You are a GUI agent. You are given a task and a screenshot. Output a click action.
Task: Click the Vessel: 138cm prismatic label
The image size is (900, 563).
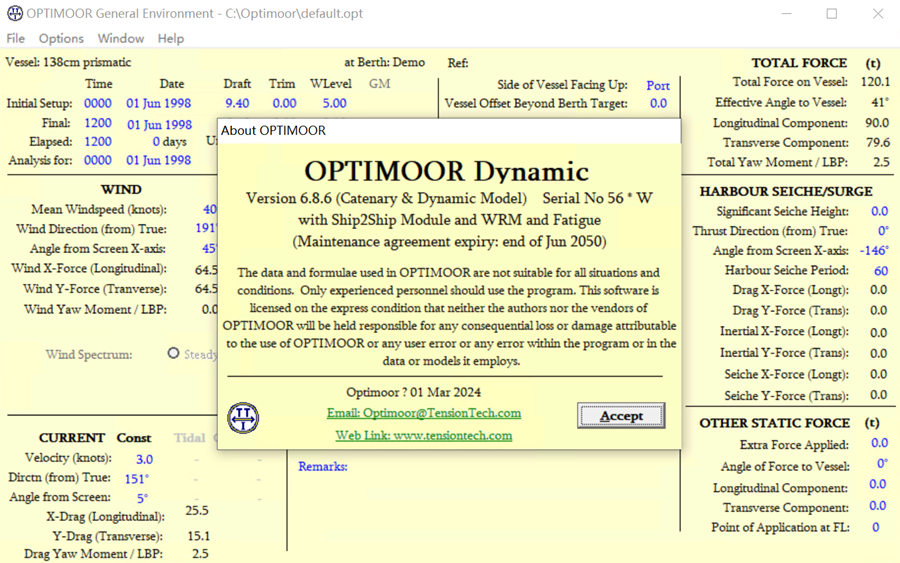(x=68, y=62)
